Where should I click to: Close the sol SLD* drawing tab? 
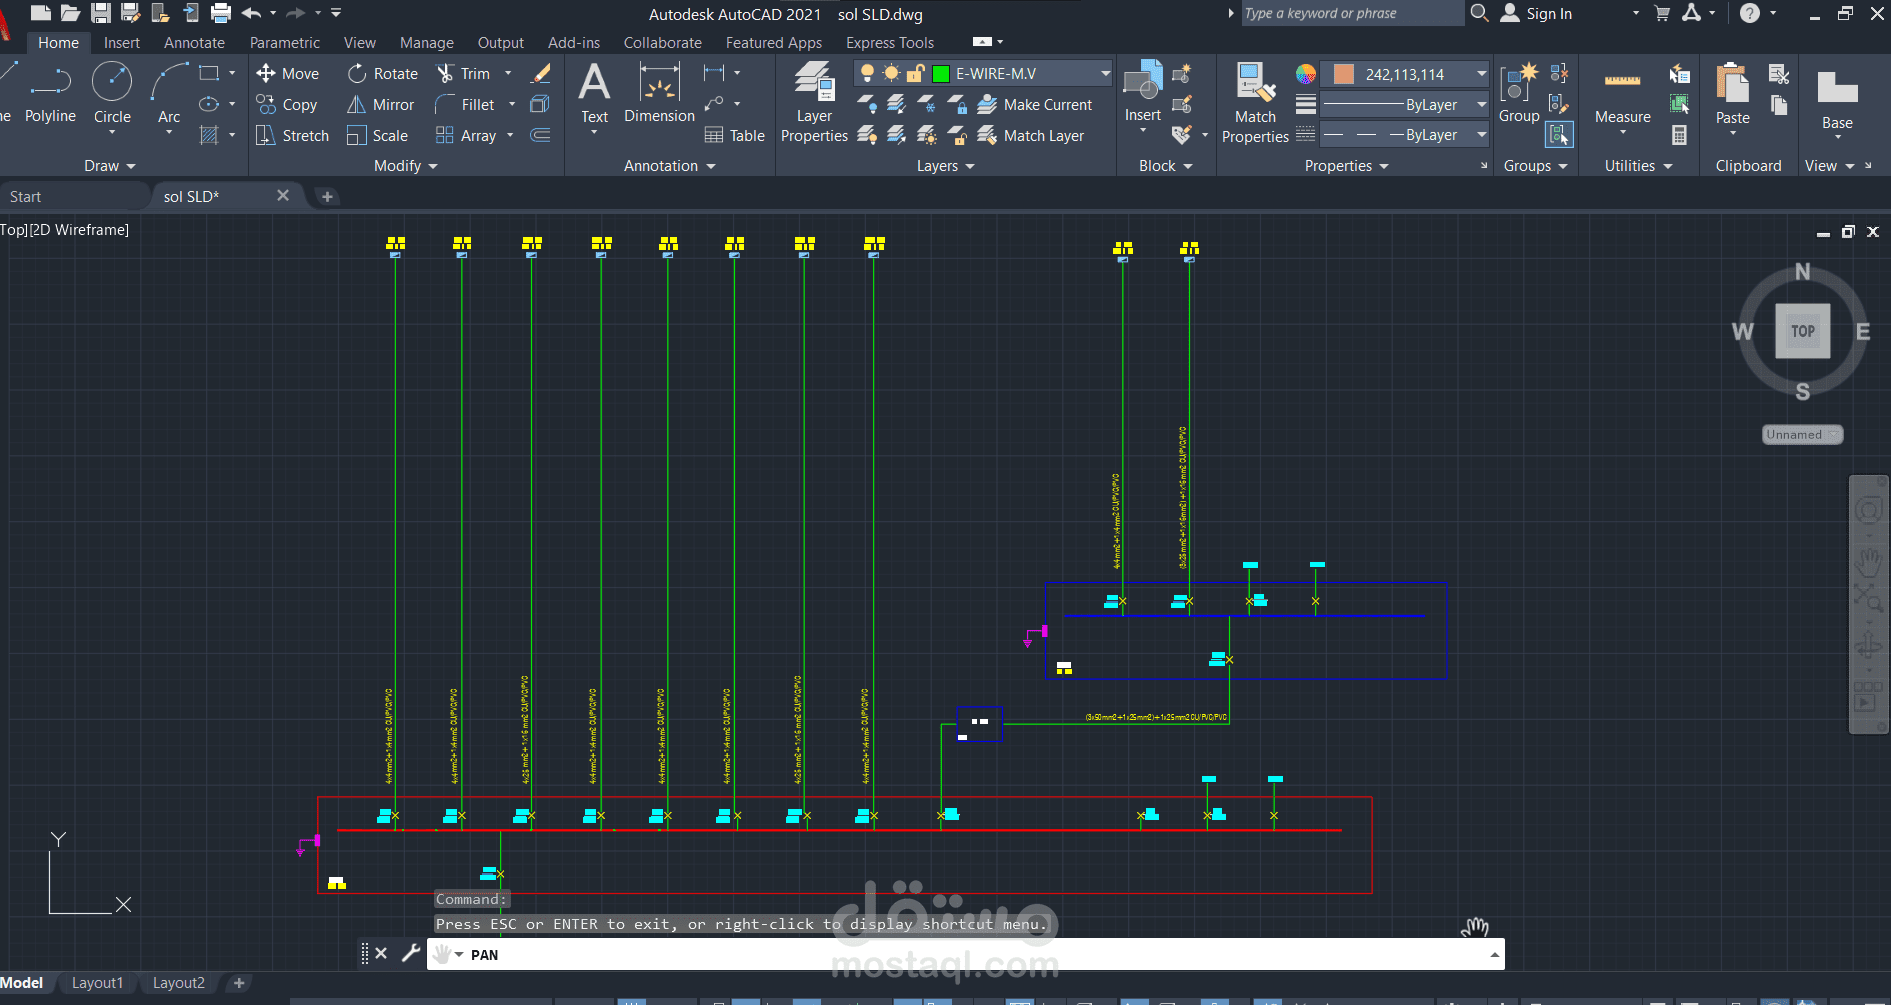click(283, 195)
